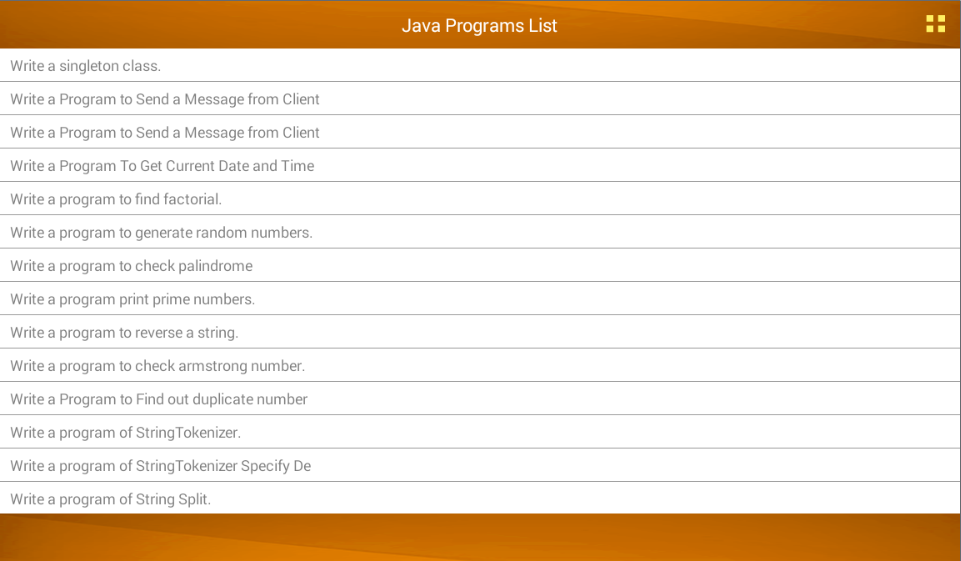This screenshot has height=561, width=961.
Task: Open 'Write a program of StringTokenizer.' item
Action: coord(480,432)
